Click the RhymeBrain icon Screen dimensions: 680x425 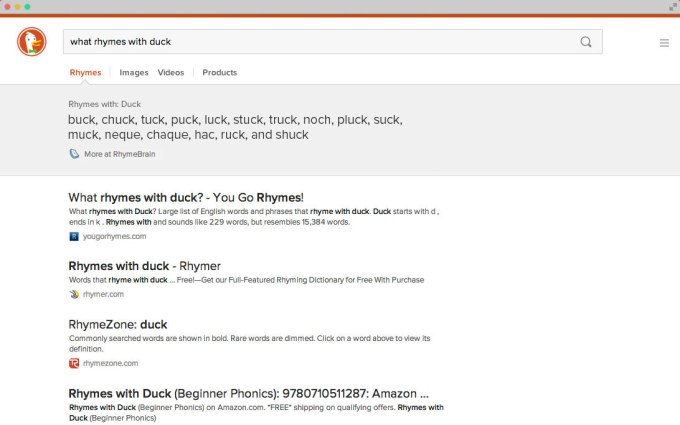point(74,154)
